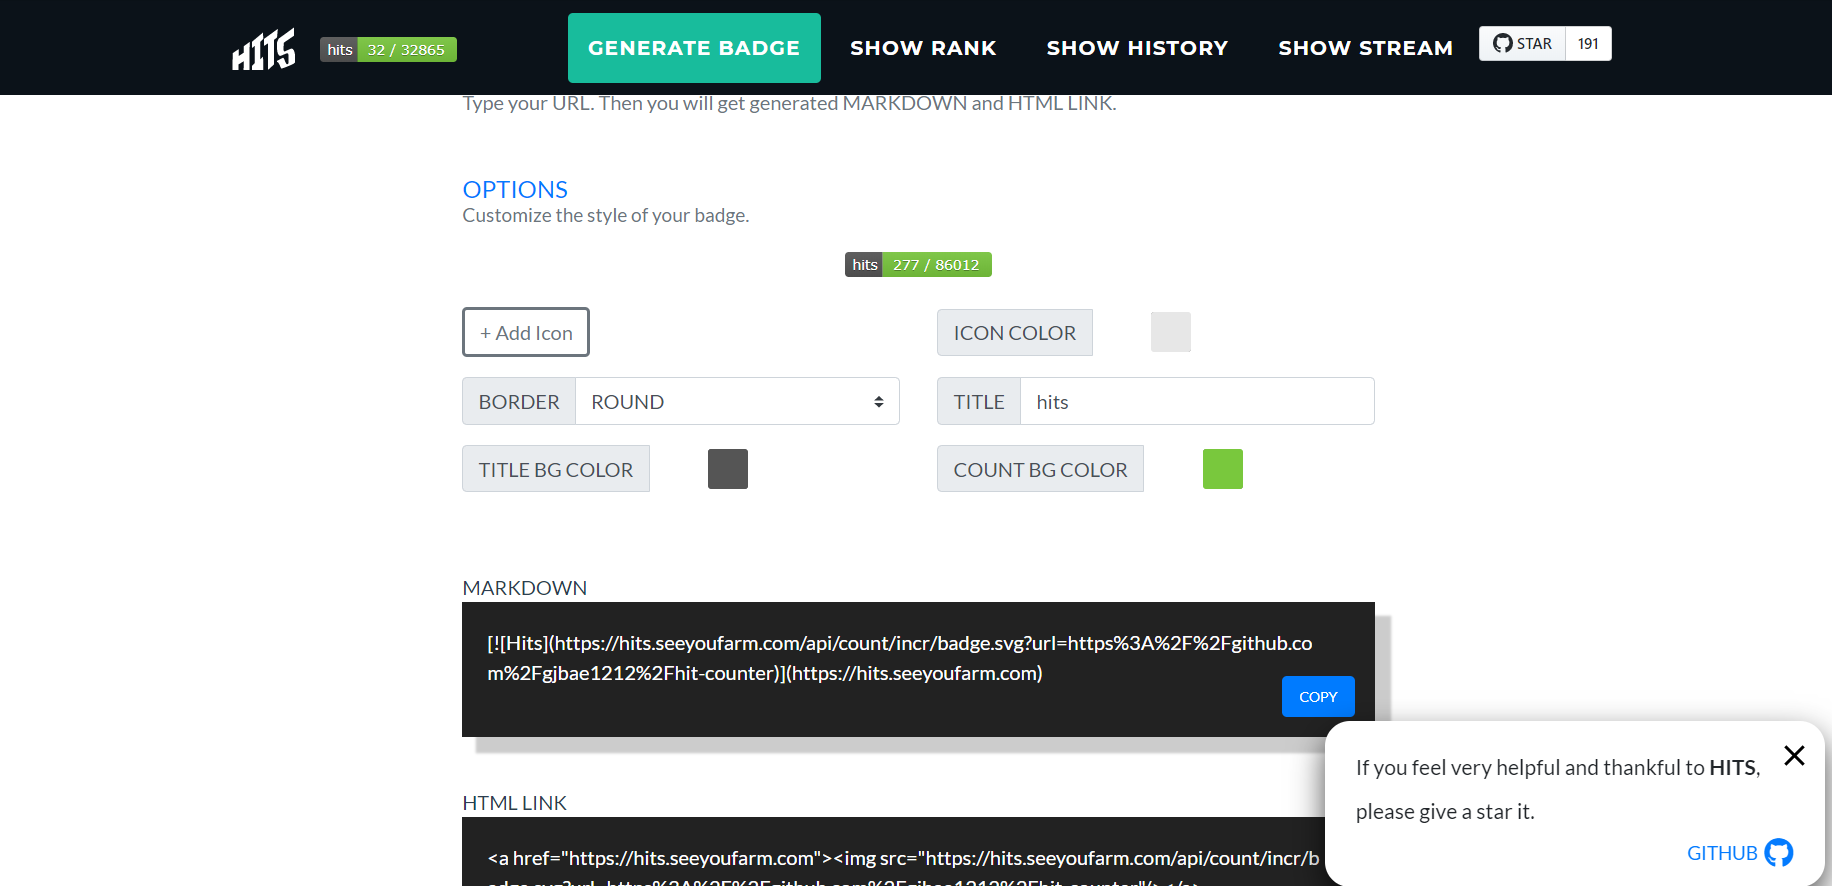Pick the count background green swatch
1832x886 pixels.
tap(1223, 469)
